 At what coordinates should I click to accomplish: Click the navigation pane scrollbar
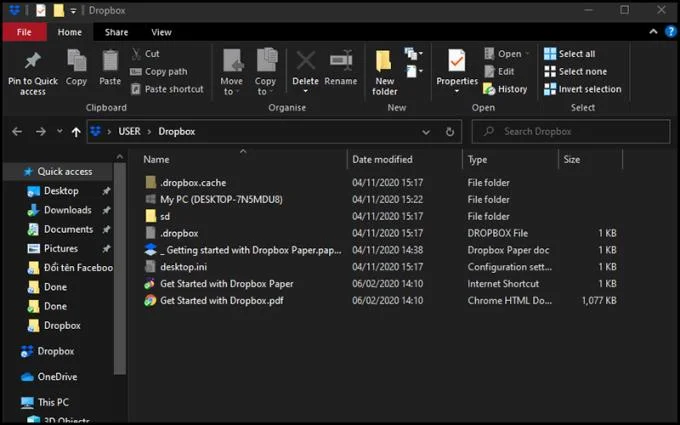point(120,269)
